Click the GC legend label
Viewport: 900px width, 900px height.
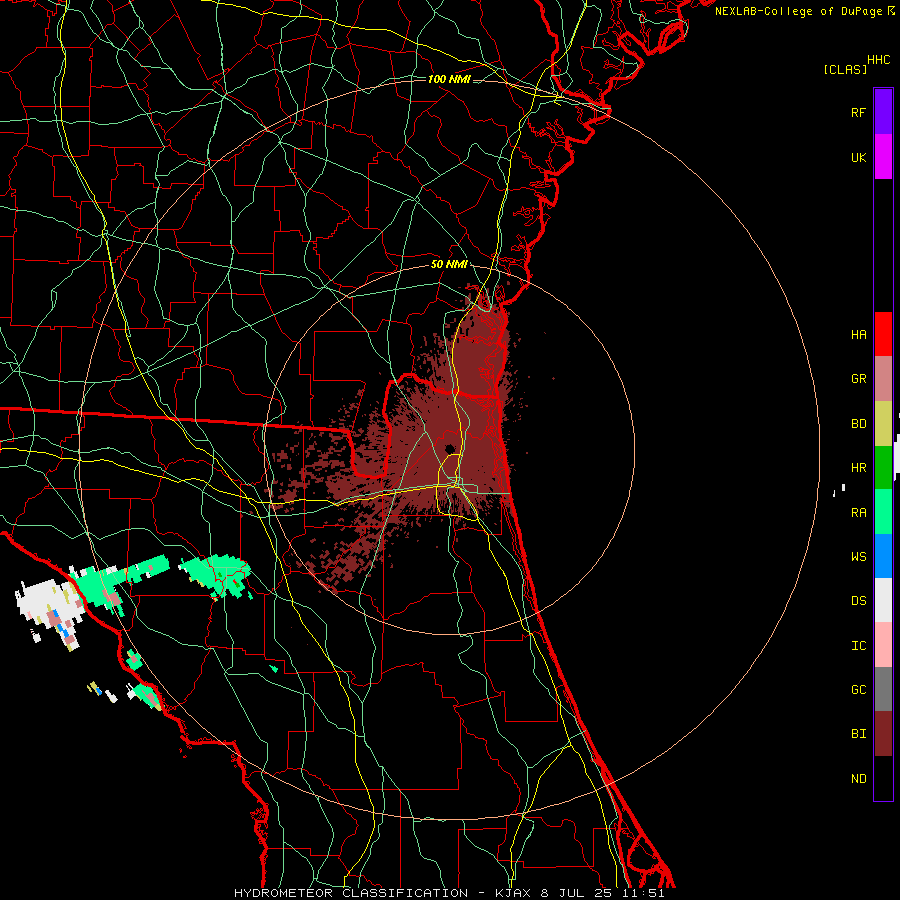[859, 690]
